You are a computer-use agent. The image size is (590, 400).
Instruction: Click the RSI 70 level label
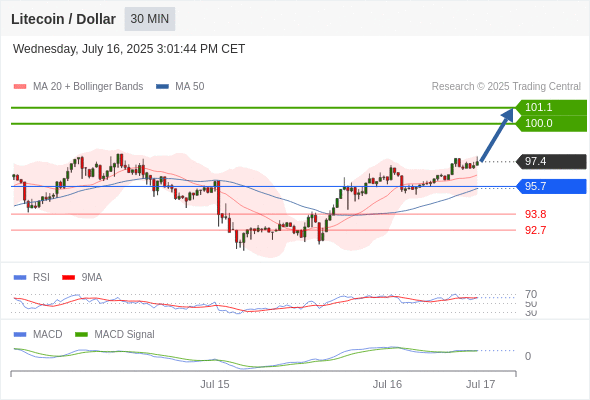(531, 294)
